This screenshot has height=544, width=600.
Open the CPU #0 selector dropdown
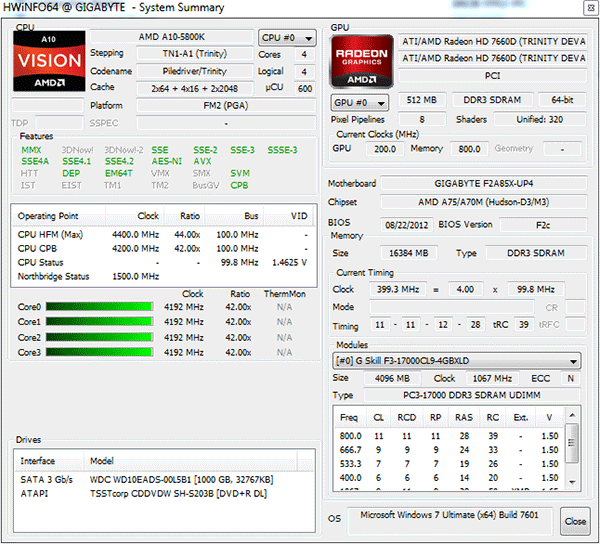(287, 38)
